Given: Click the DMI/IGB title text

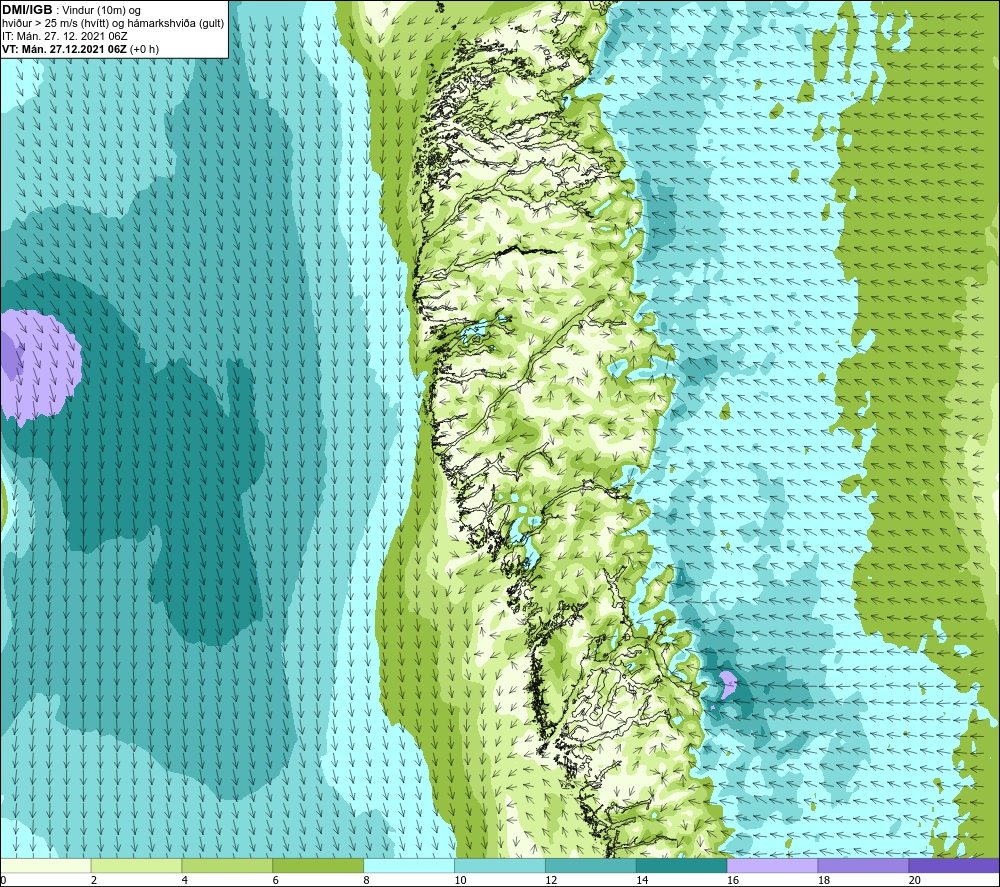Looking at the screenshot, I should (27, 10).
